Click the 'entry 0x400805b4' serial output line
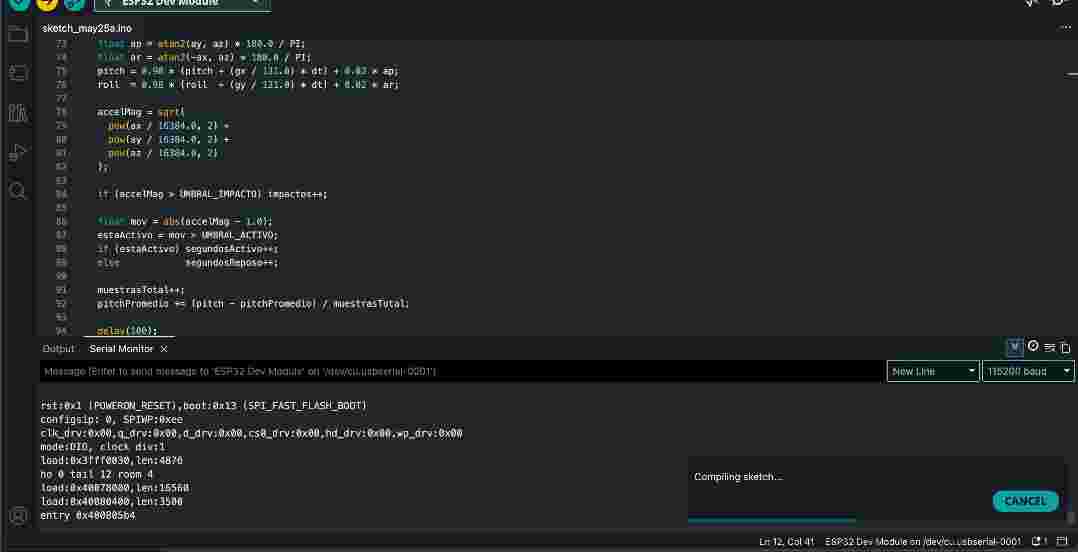Image resolution: width=1078 pixels, height=552 pixels. coord(88,515)
